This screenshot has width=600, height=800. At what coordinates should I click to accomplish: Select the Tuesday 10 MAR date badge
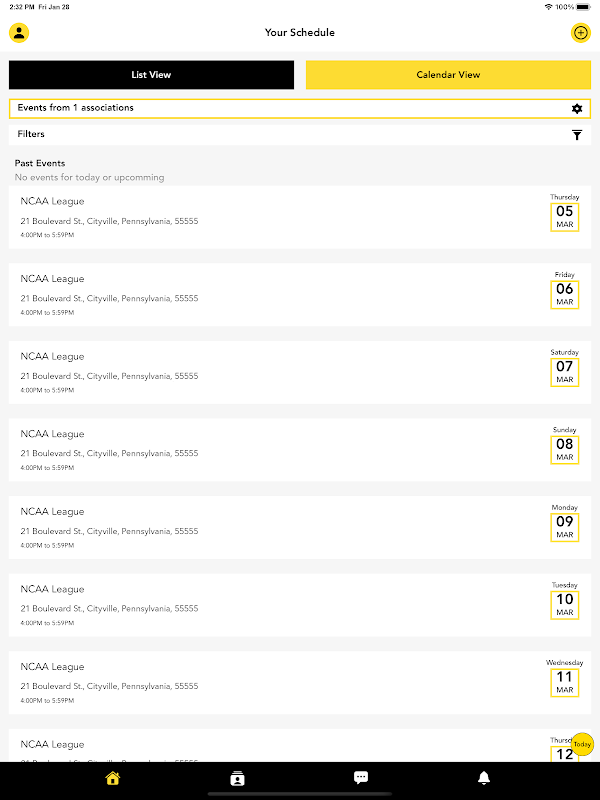point(565,605)
